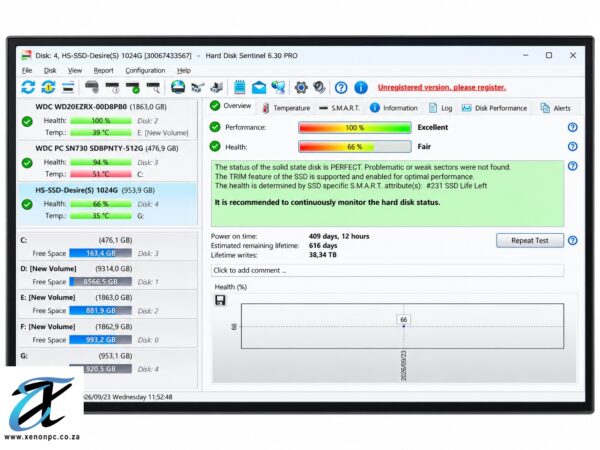
Task: Click the disk icon with magnifying glass
Action: pos(153,87)
